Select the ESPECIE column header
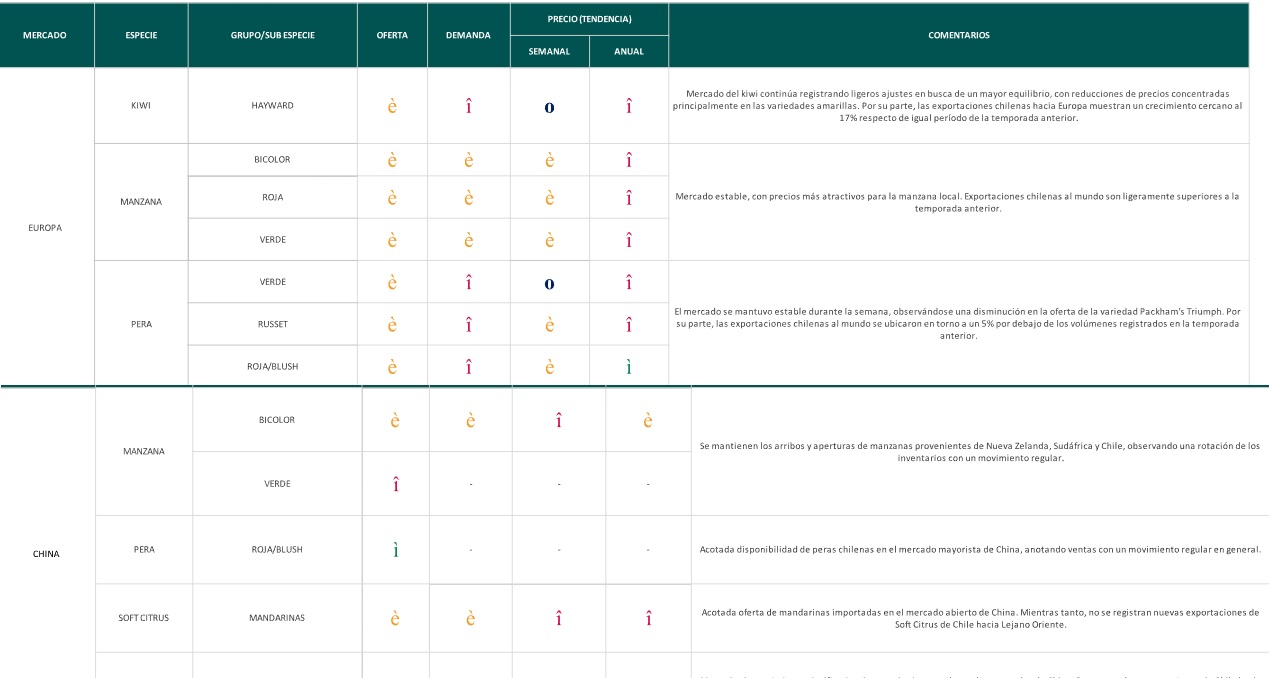The width and height of the screenshot is (1269, 678). click(x=141, y=36)
